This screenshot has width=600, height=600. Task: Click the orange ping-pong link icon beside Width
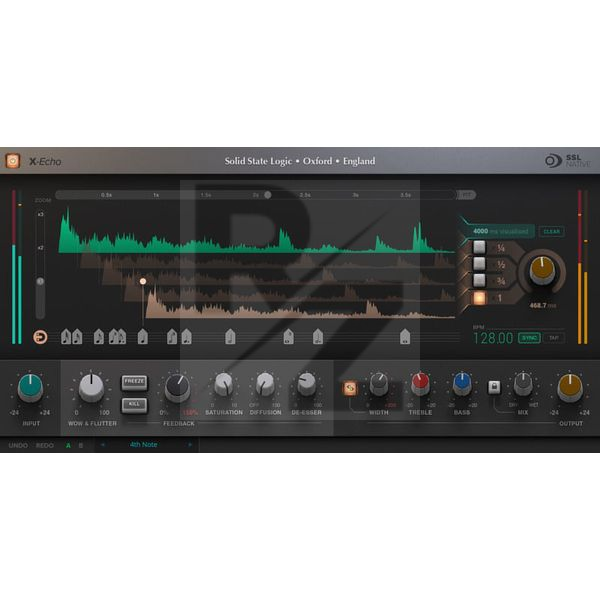350,388
